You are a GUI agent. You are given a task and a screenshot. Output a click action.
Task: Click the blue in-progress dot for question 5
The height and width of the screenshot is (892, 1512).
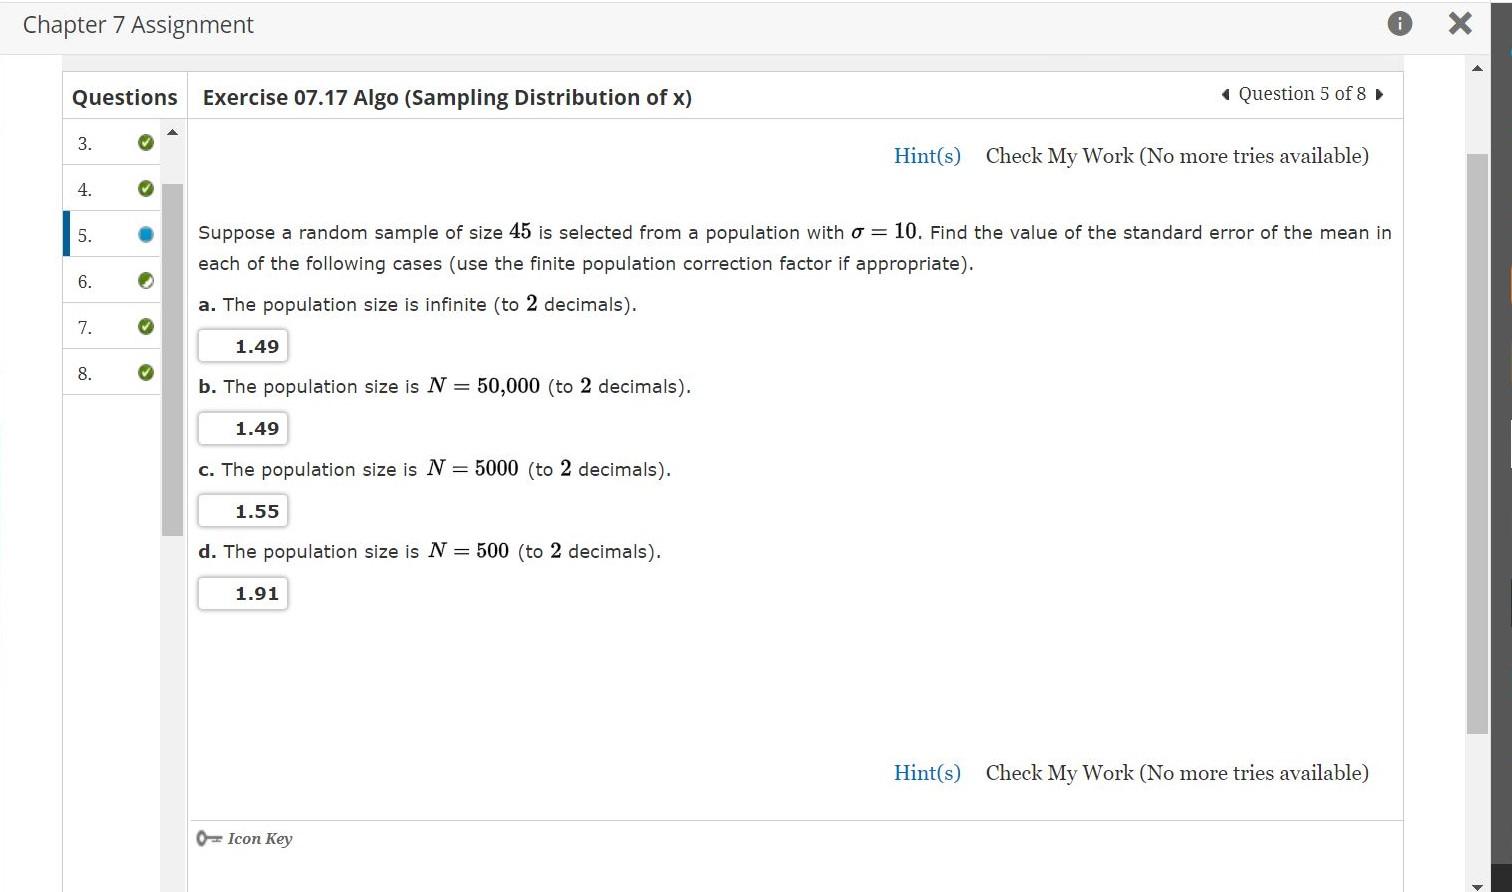point(146,234)
